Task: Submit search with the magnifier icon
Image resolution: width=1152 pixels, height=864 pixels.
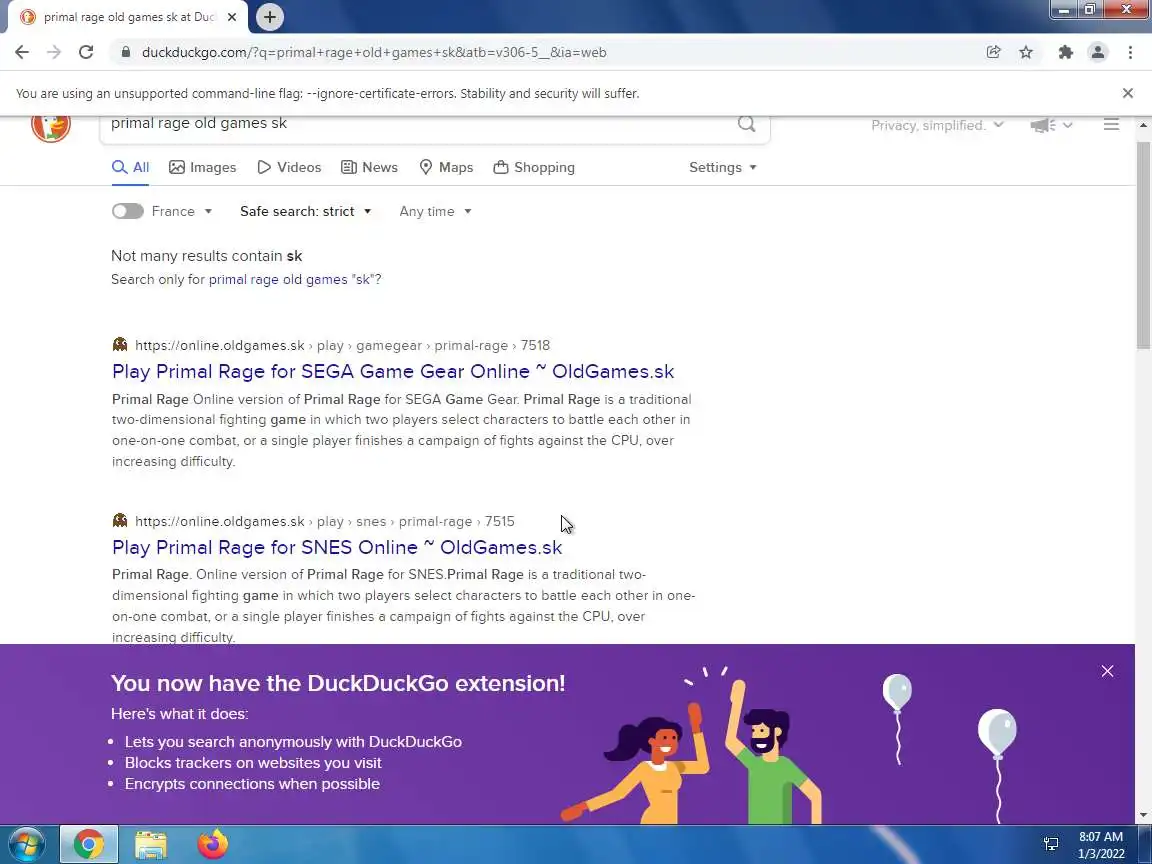Action: (x=746, y=124)
